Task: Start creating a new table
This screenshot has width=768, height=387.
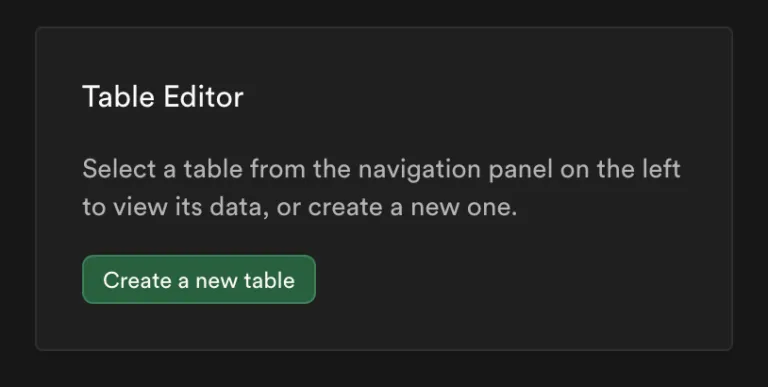Action: click(199, 279)
